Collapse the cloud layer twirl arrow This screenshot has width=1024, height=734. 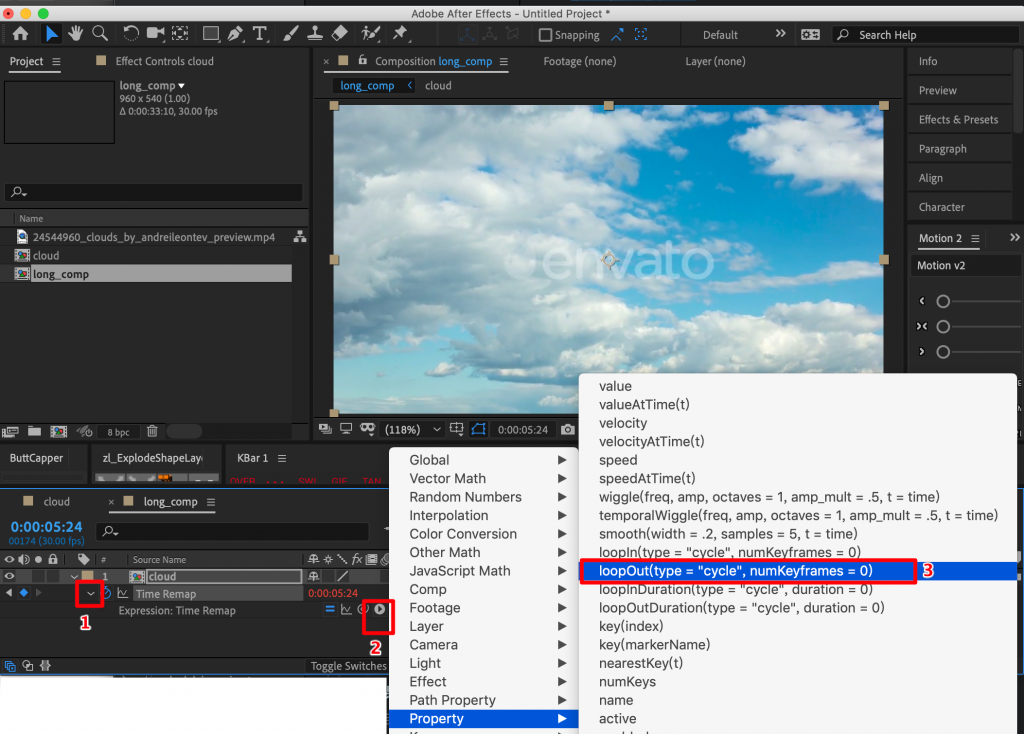(x=74, y=577)
